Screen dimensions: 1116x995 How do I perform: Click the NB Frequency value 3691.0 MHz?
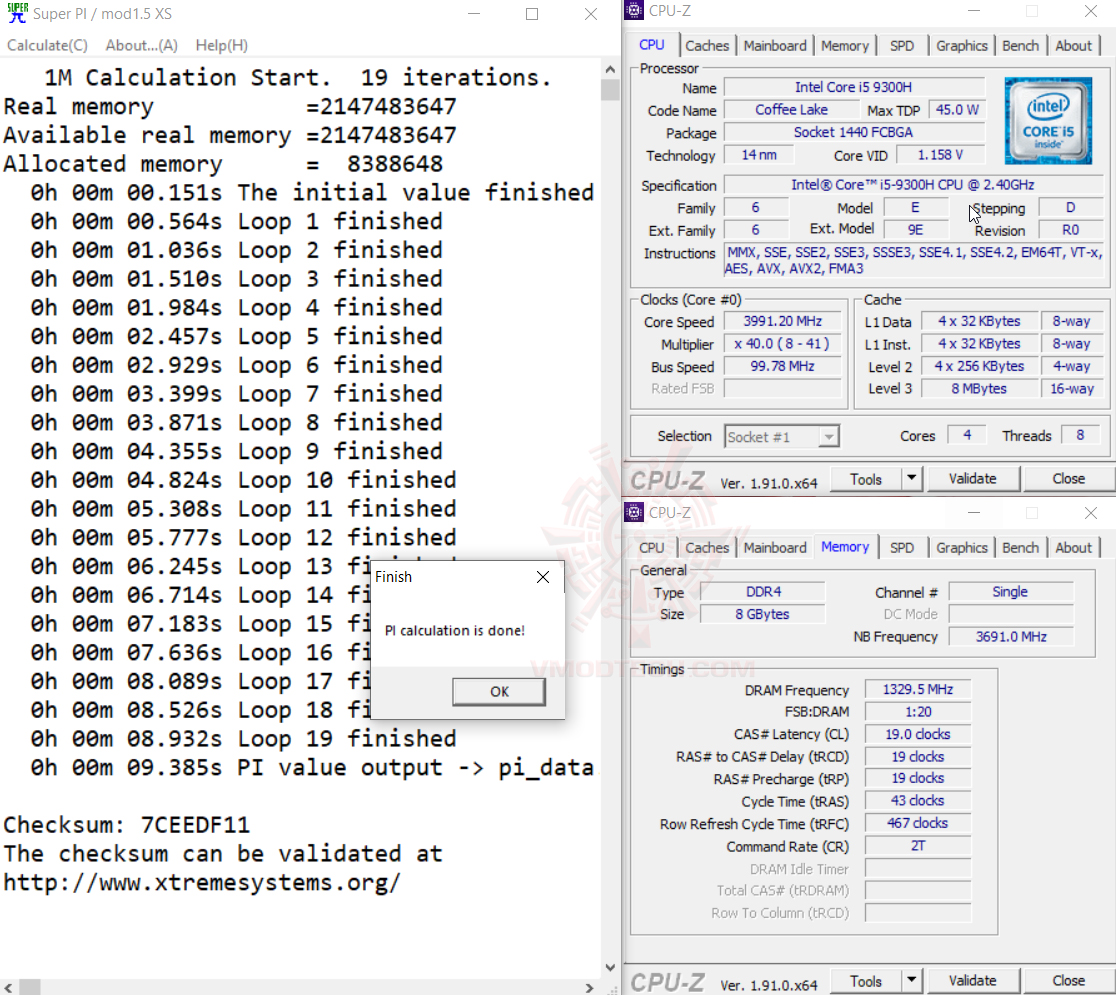1011,637
